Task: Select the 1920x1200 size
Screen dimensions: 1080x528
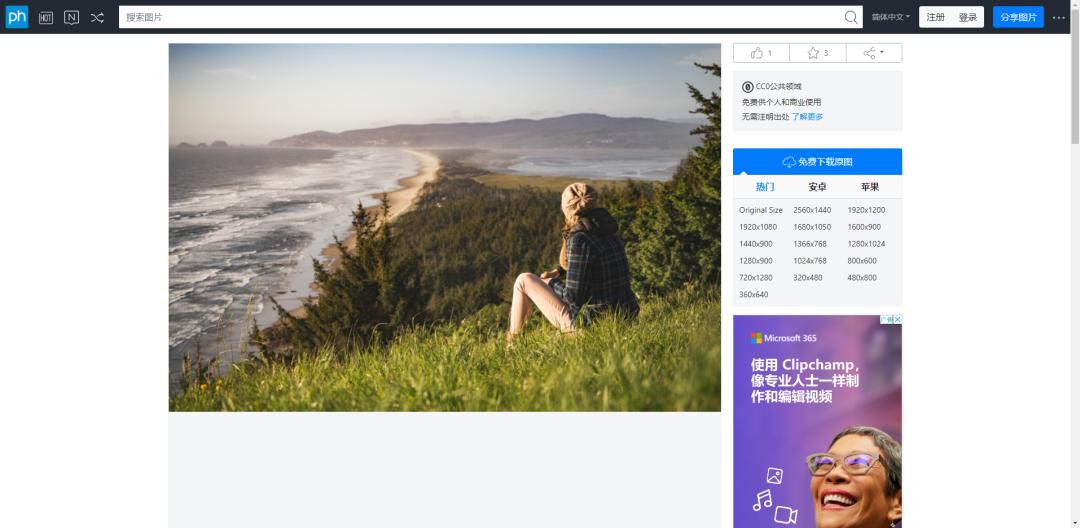Action: pyautogui.click(x=866, y=210)
